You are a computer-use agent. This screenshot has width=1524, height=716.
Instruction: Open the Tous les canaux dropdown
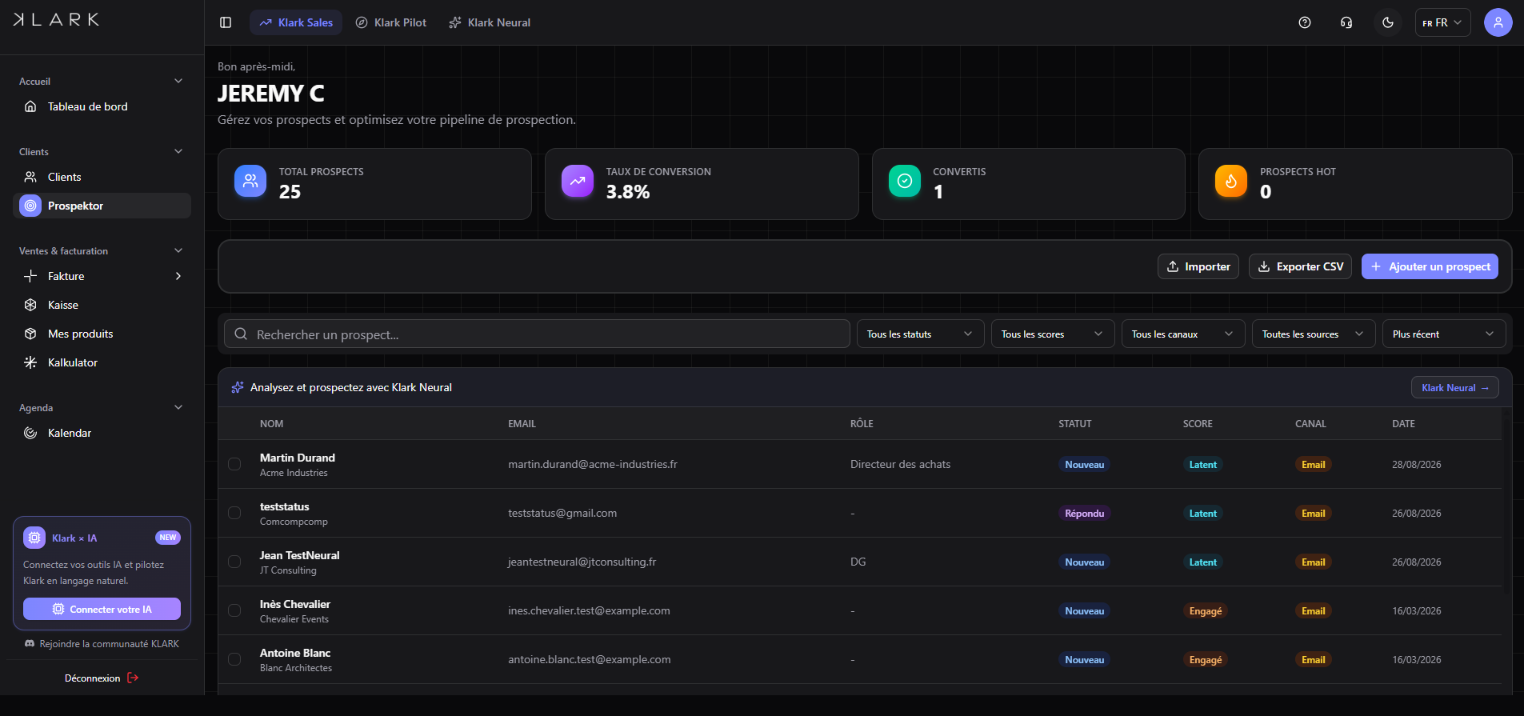click(1183, 334)
